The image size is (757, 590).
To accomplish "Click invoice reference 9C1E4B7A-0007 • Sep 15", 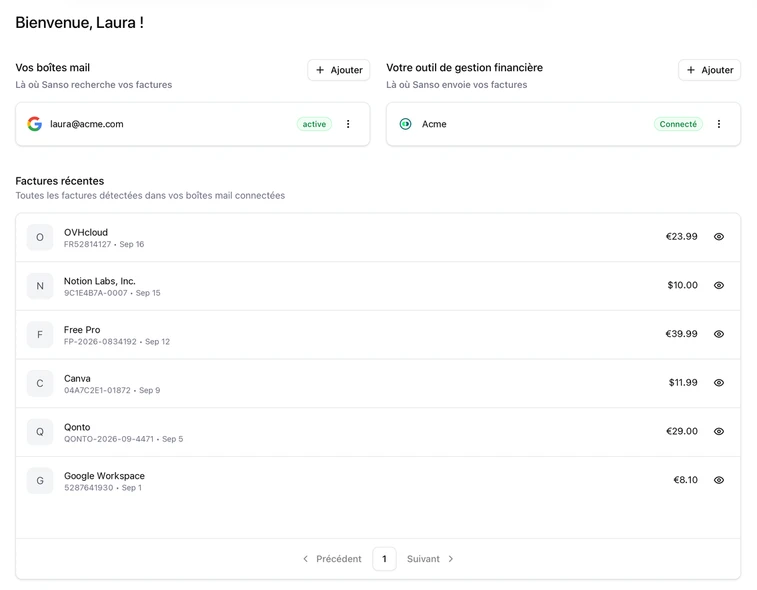I will [x=112, y=293].
